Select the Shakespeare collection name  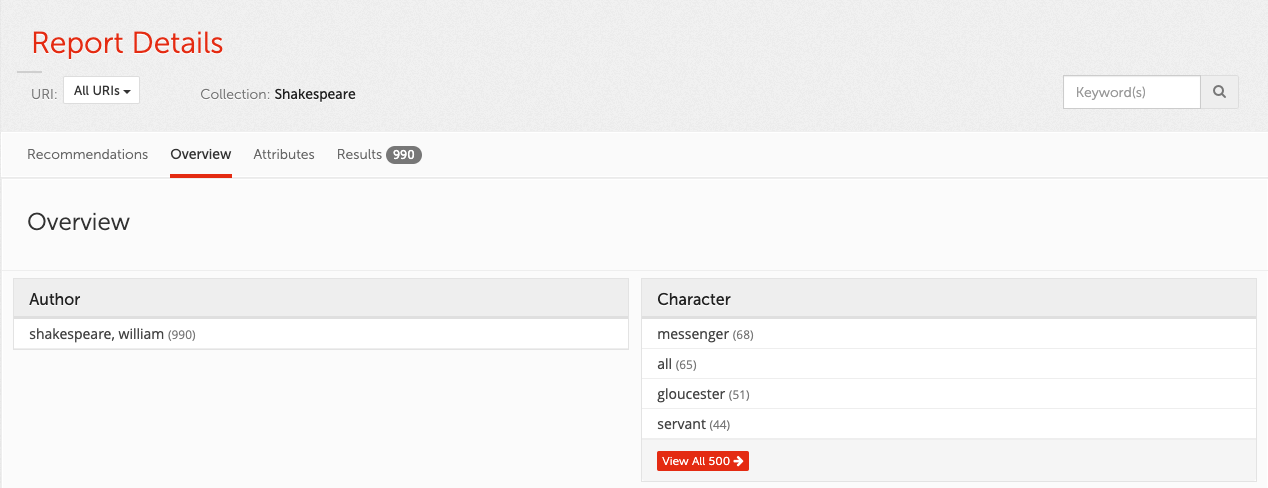pos(315,94)
